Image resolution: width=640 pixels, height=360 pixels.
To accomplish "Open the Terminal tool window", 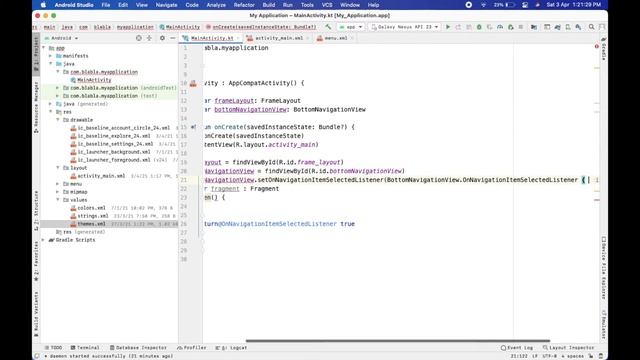I will click(85, 348).
